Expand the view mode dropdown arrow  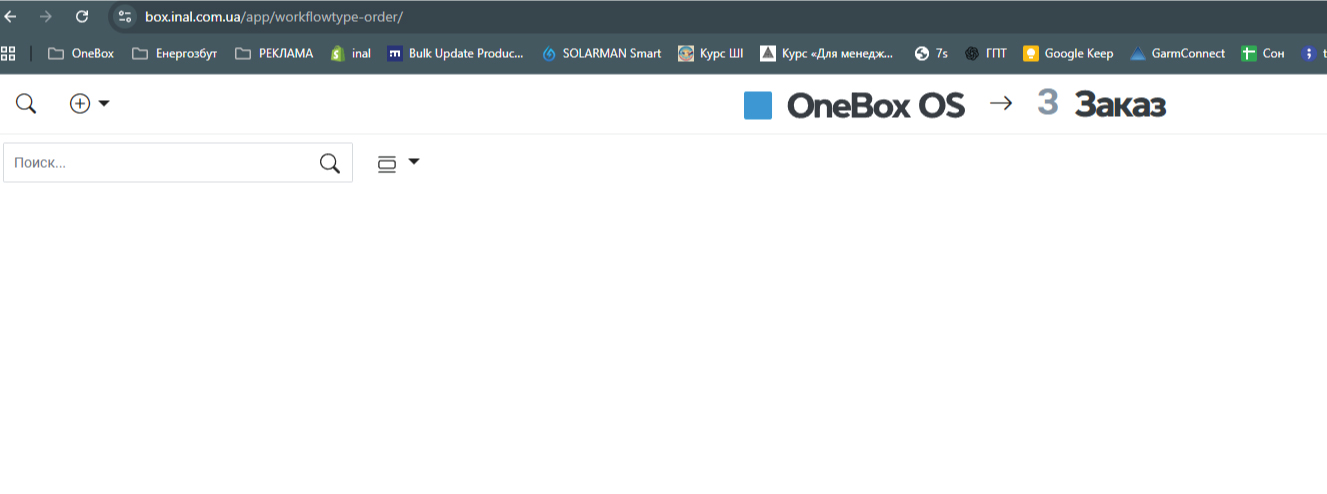pos(414,161)
